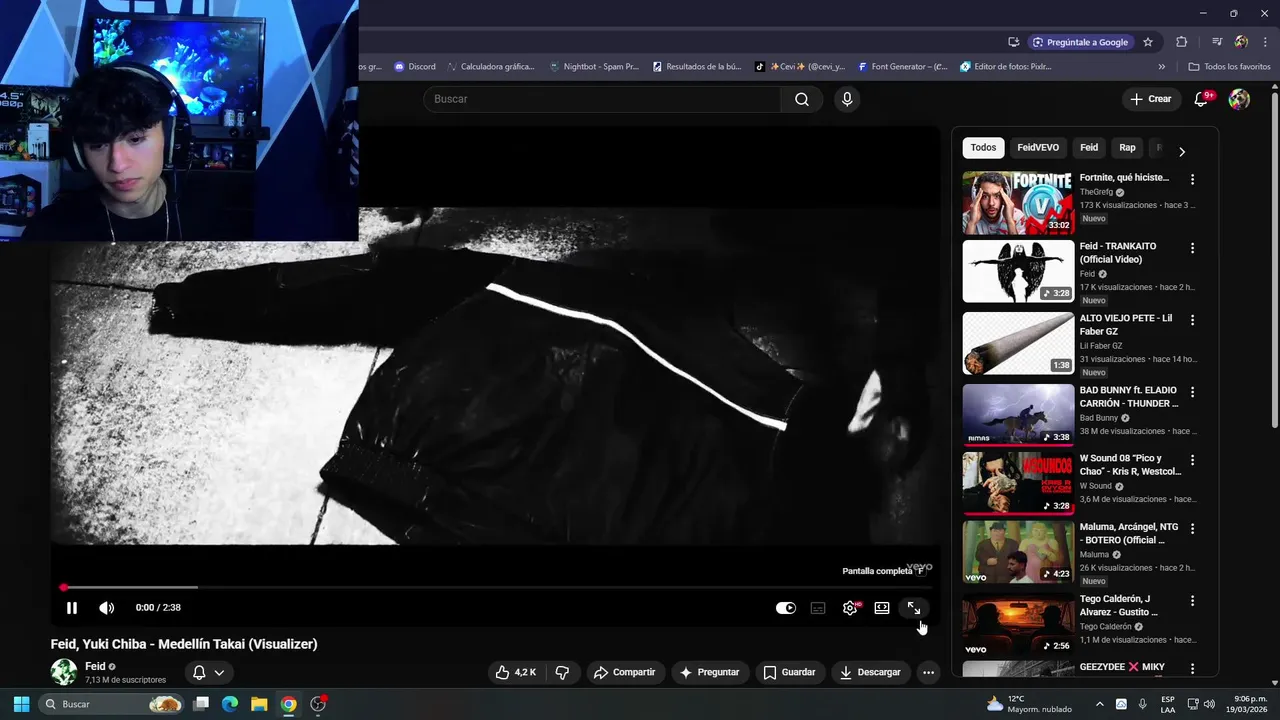Image resolution: width=1280 pixels, height=720 pixels.
Task: Enter fullscreen with the Pantalla completa button
Action: click(x=914, y=608)
